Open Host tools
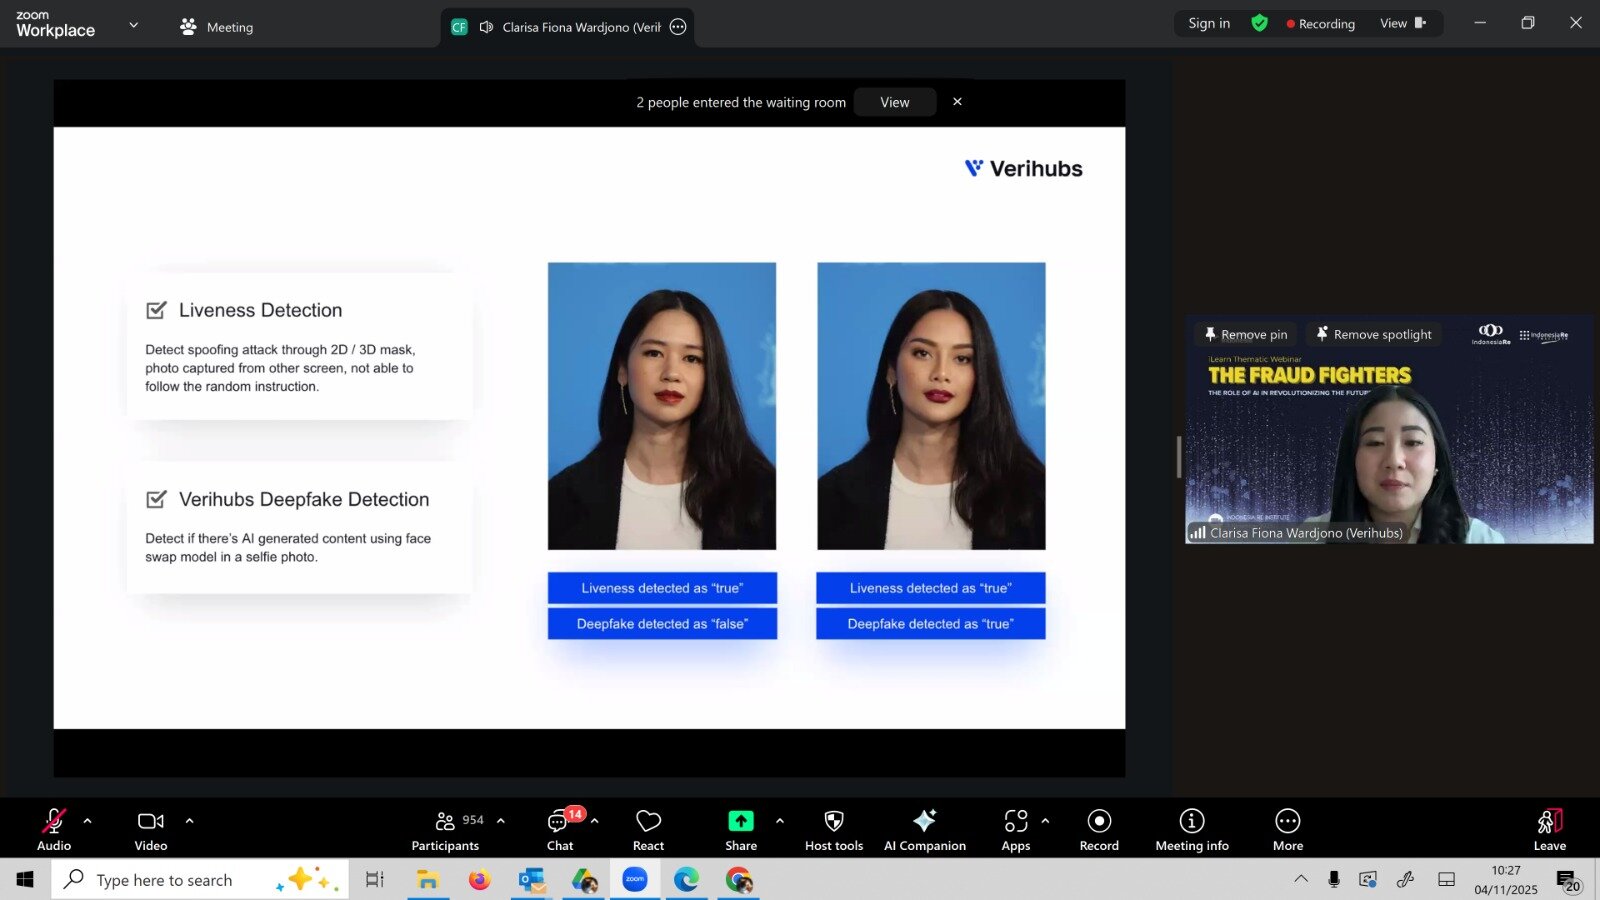 click(832, 828)
